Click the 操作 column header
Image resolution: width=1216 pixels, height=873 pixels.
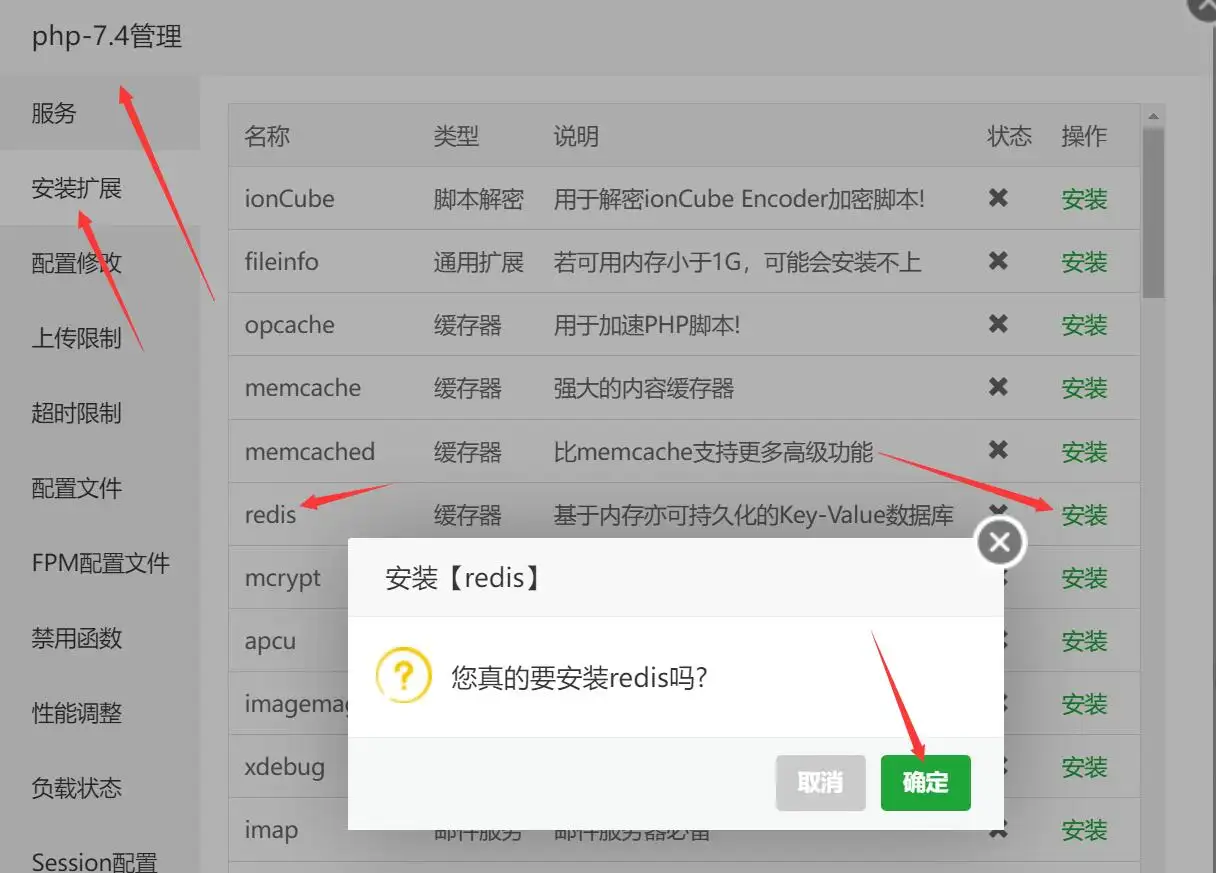tap(1084, 136)
